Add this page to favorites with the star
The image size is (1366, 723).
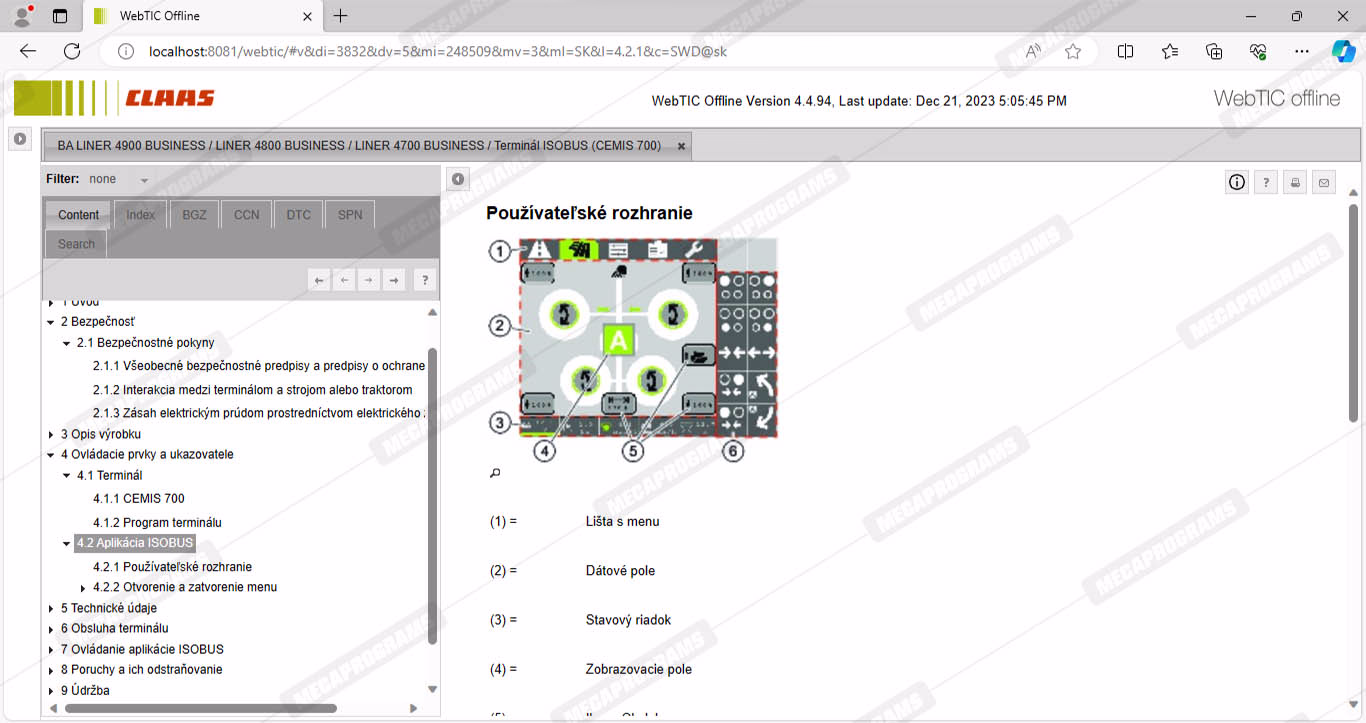[1073, 51]
